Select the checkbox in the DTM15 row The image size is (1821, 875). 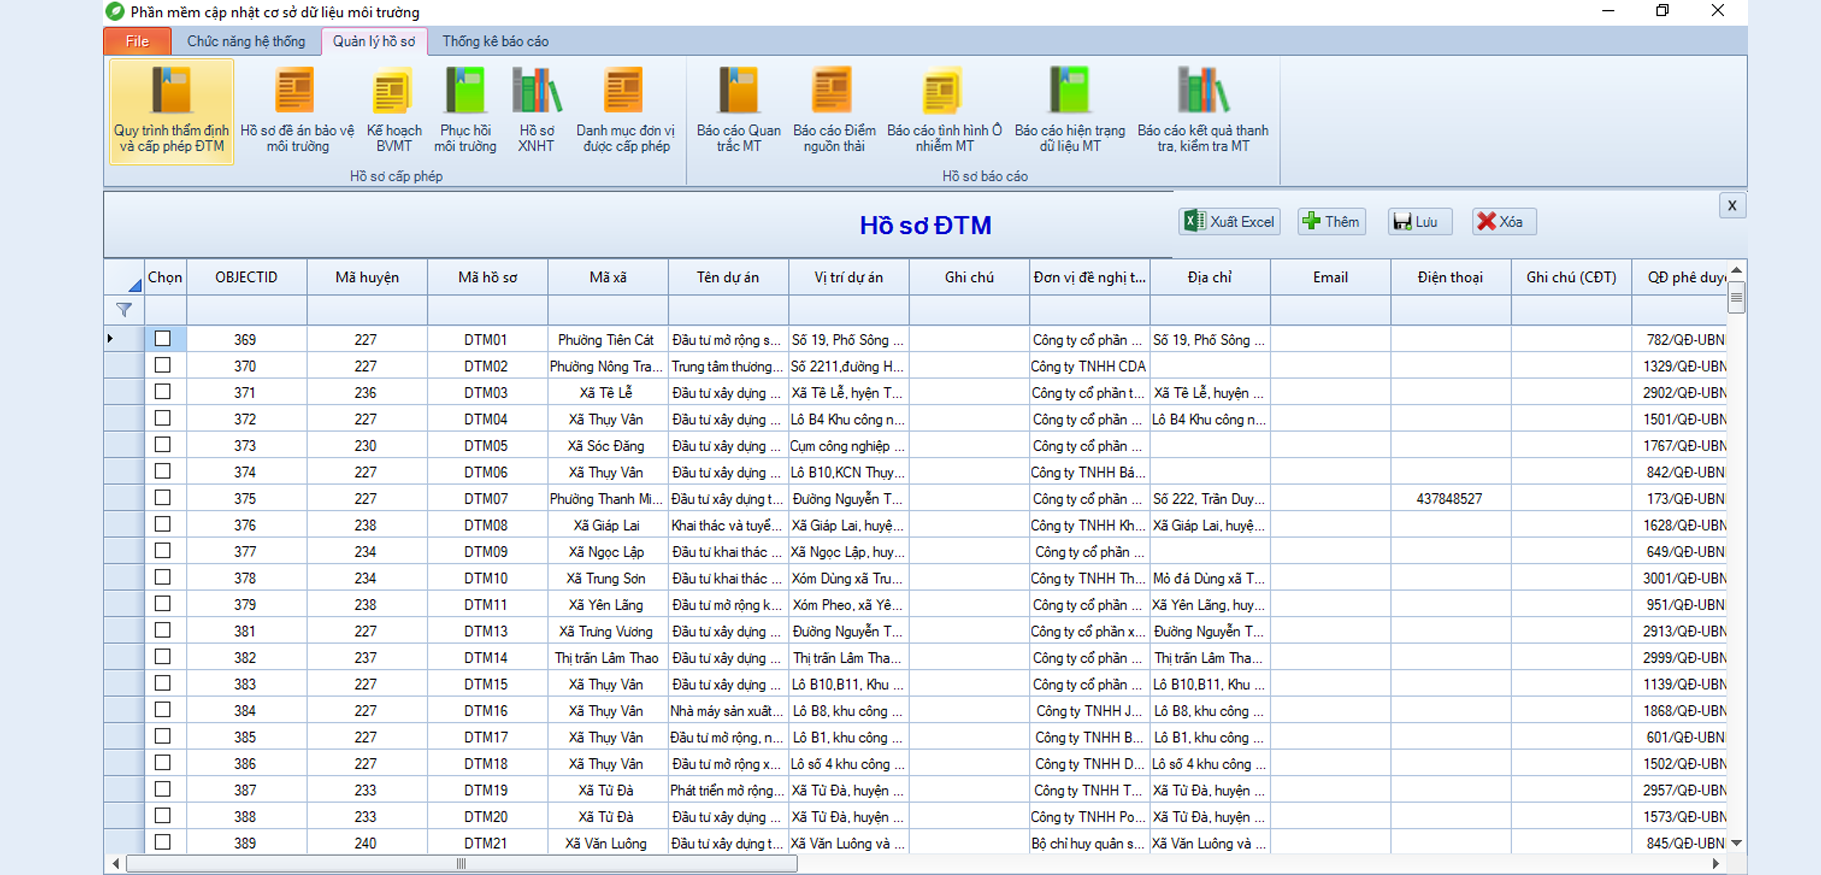163,684
